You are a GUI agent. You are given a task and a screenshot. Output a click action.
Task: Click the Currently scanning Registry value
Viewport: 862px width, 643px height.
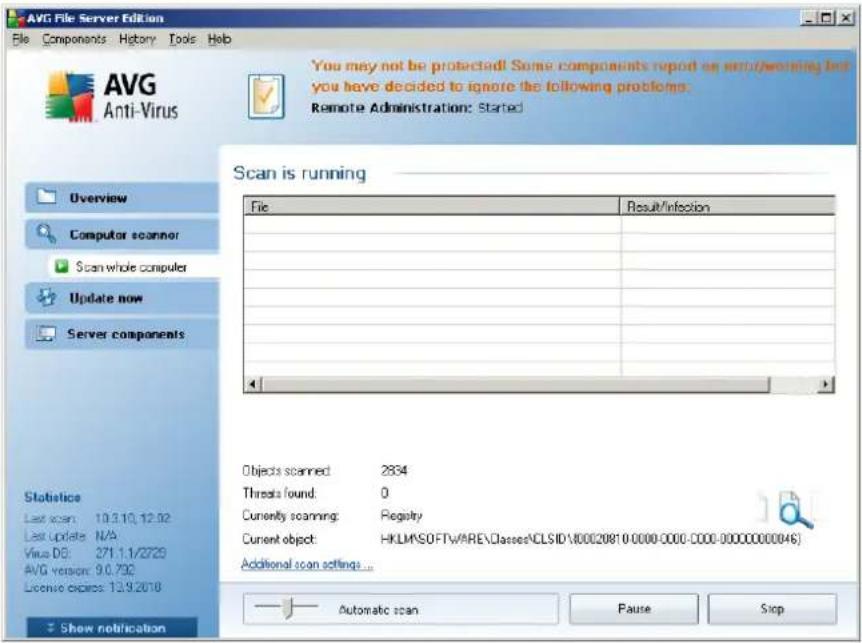coord(401,515)
